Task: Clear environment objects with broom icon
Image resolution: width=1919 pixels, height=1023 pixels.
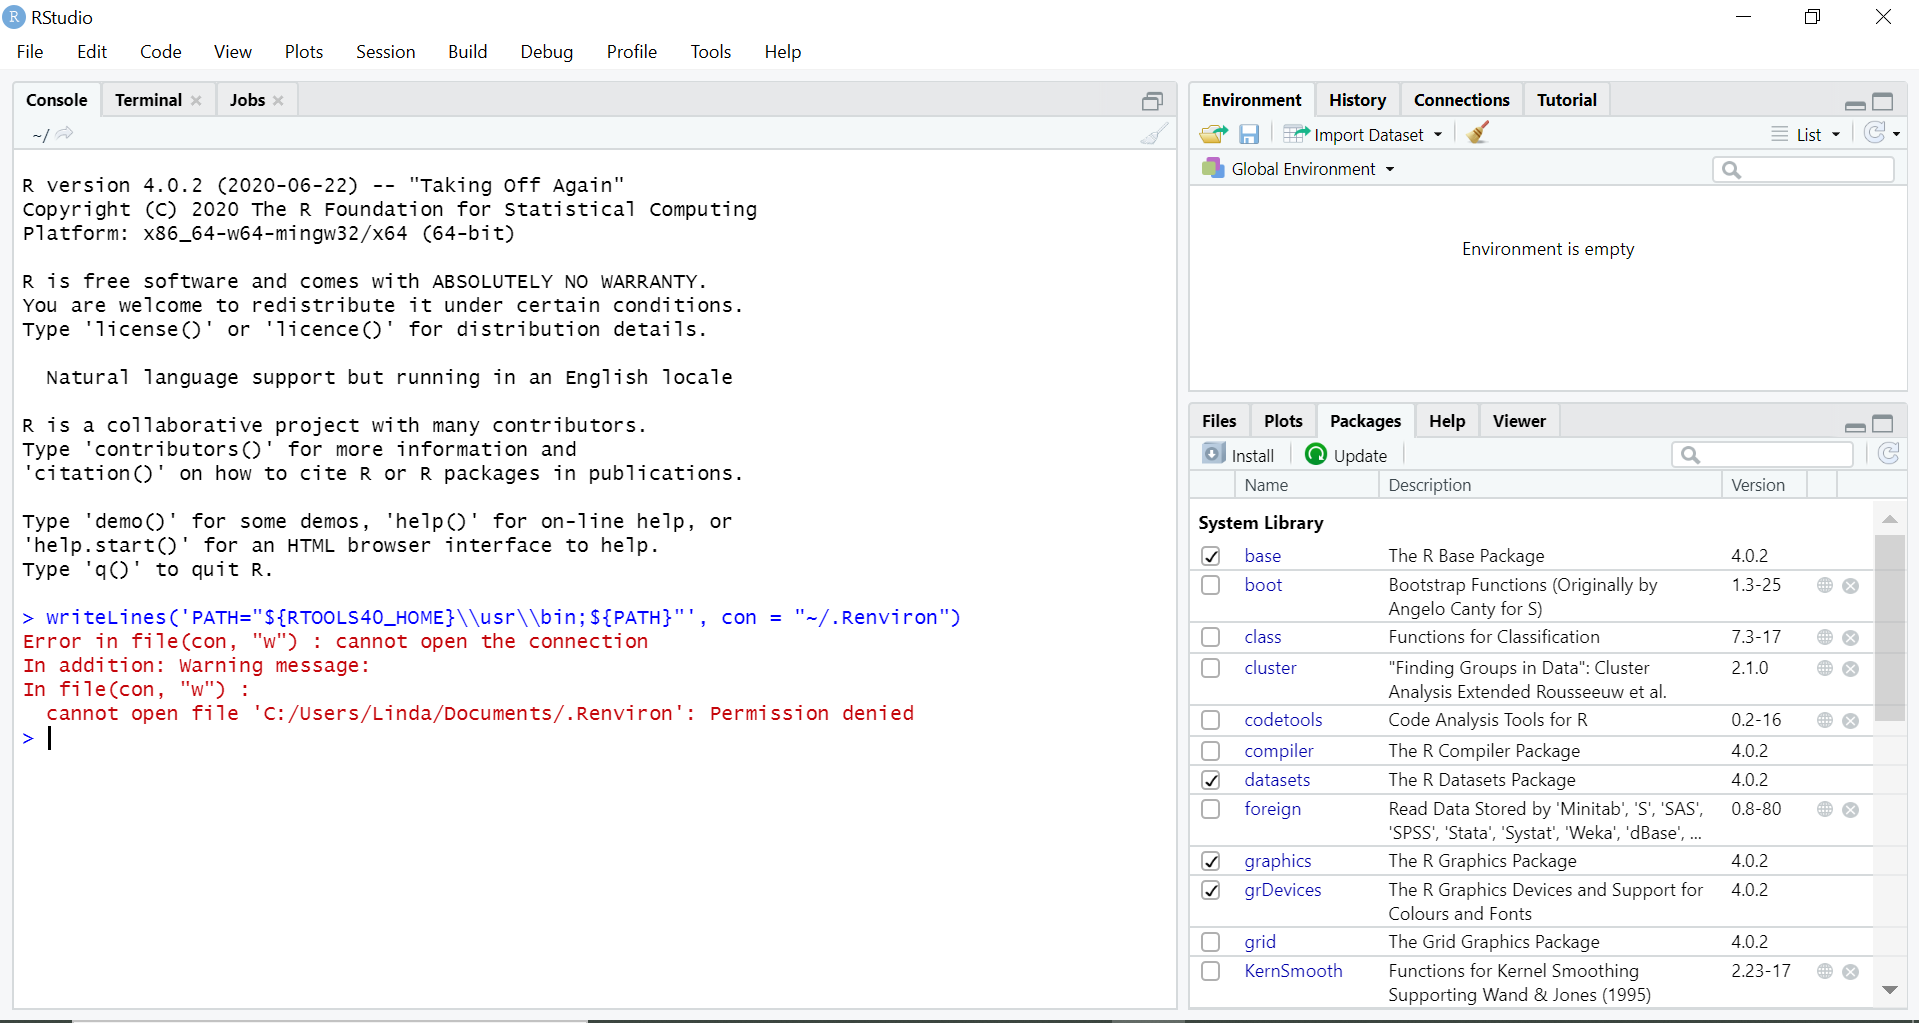Action: 1478,133
